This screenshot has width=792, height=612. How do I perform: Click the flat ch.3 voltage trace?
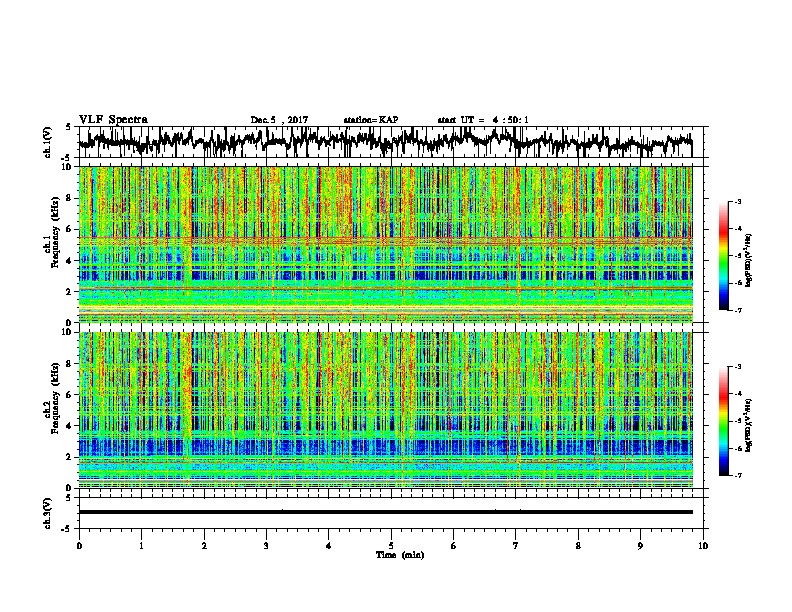pyautogui.click(x=386, y=512)
